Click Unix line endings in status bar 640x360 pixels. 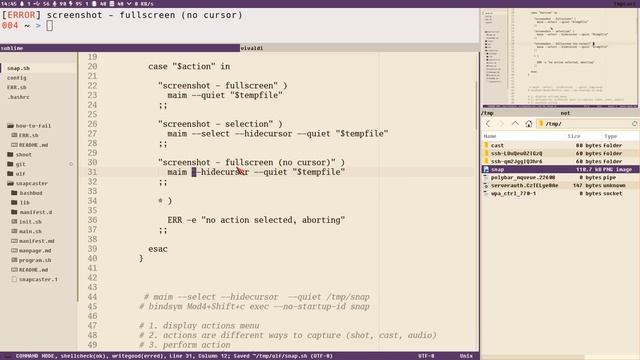coord(466,356)
